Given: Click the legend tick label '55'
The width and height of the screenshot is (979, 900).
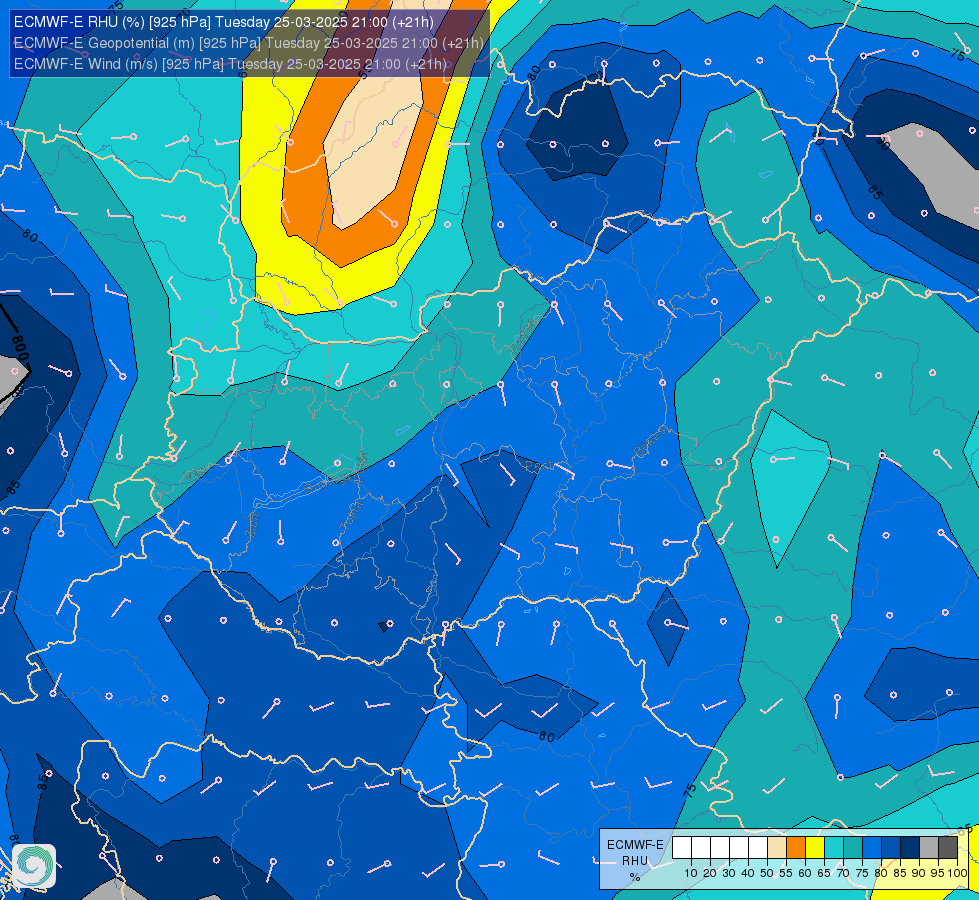Looking at the screenshot, I should click(x=786, y=873).
